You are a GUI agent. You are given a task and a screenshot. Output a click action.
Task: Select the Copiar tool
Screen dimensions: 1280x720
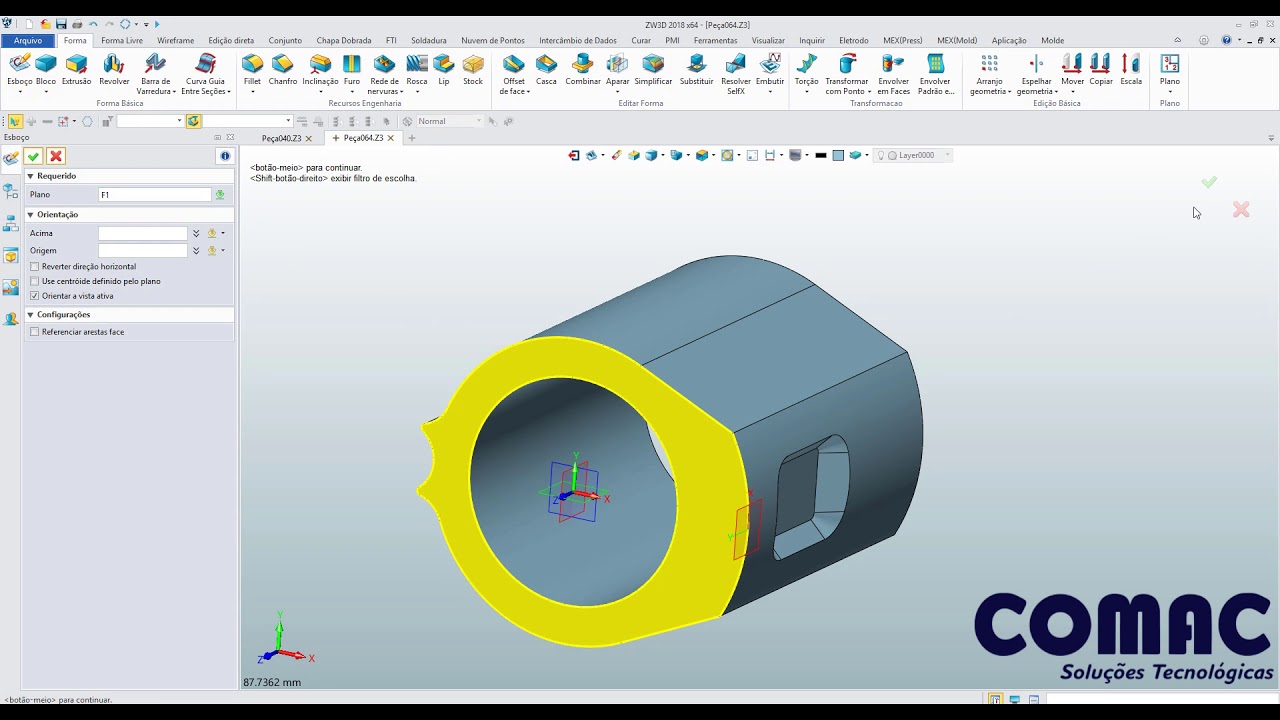click(x=1101, y=68)
